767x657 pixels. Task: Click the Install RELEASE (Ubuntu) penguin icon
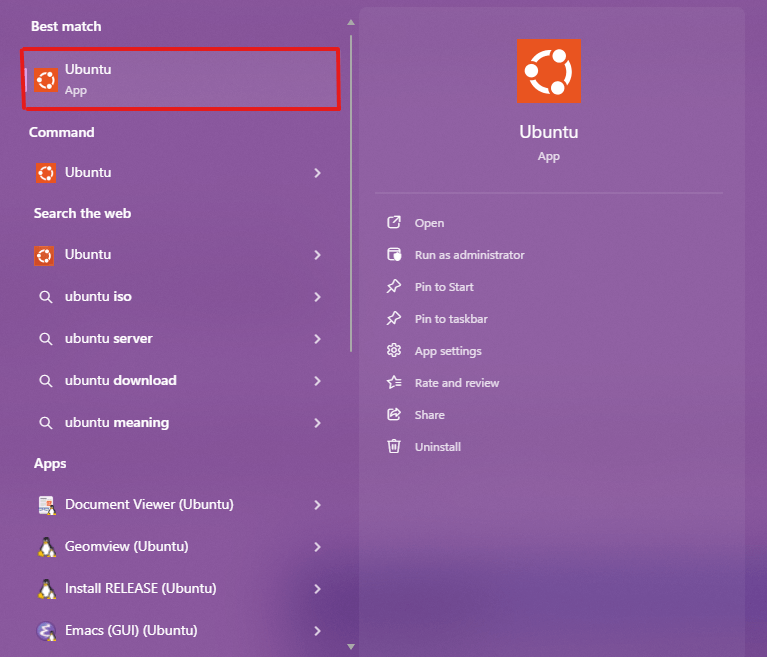pos(47,589)
